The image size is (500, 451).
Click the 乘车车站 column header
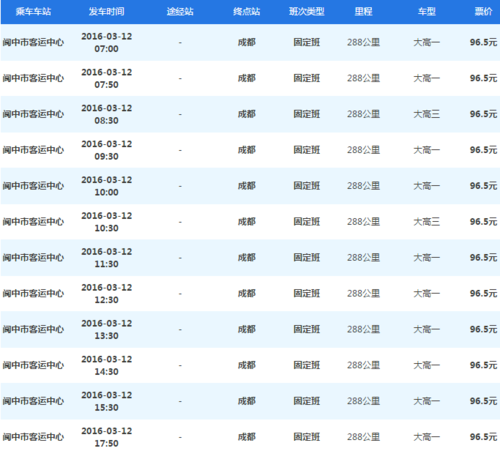click(33, 12)
